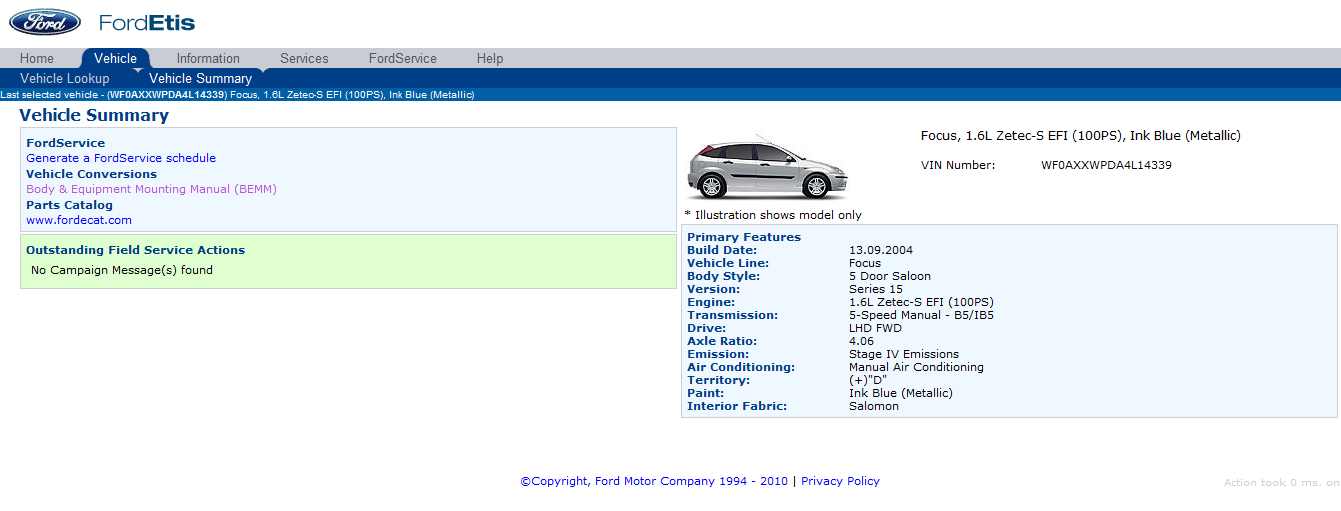Screen dimensions: 1341x511
Task: Open the Home tab
Action: coord(37,59)
